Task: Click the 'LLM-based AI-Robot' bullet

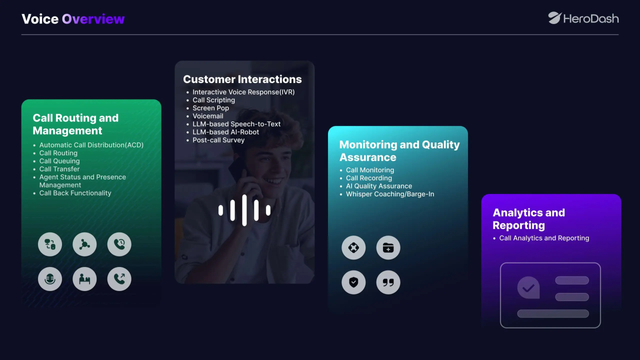Action: (x=226, y=132)
